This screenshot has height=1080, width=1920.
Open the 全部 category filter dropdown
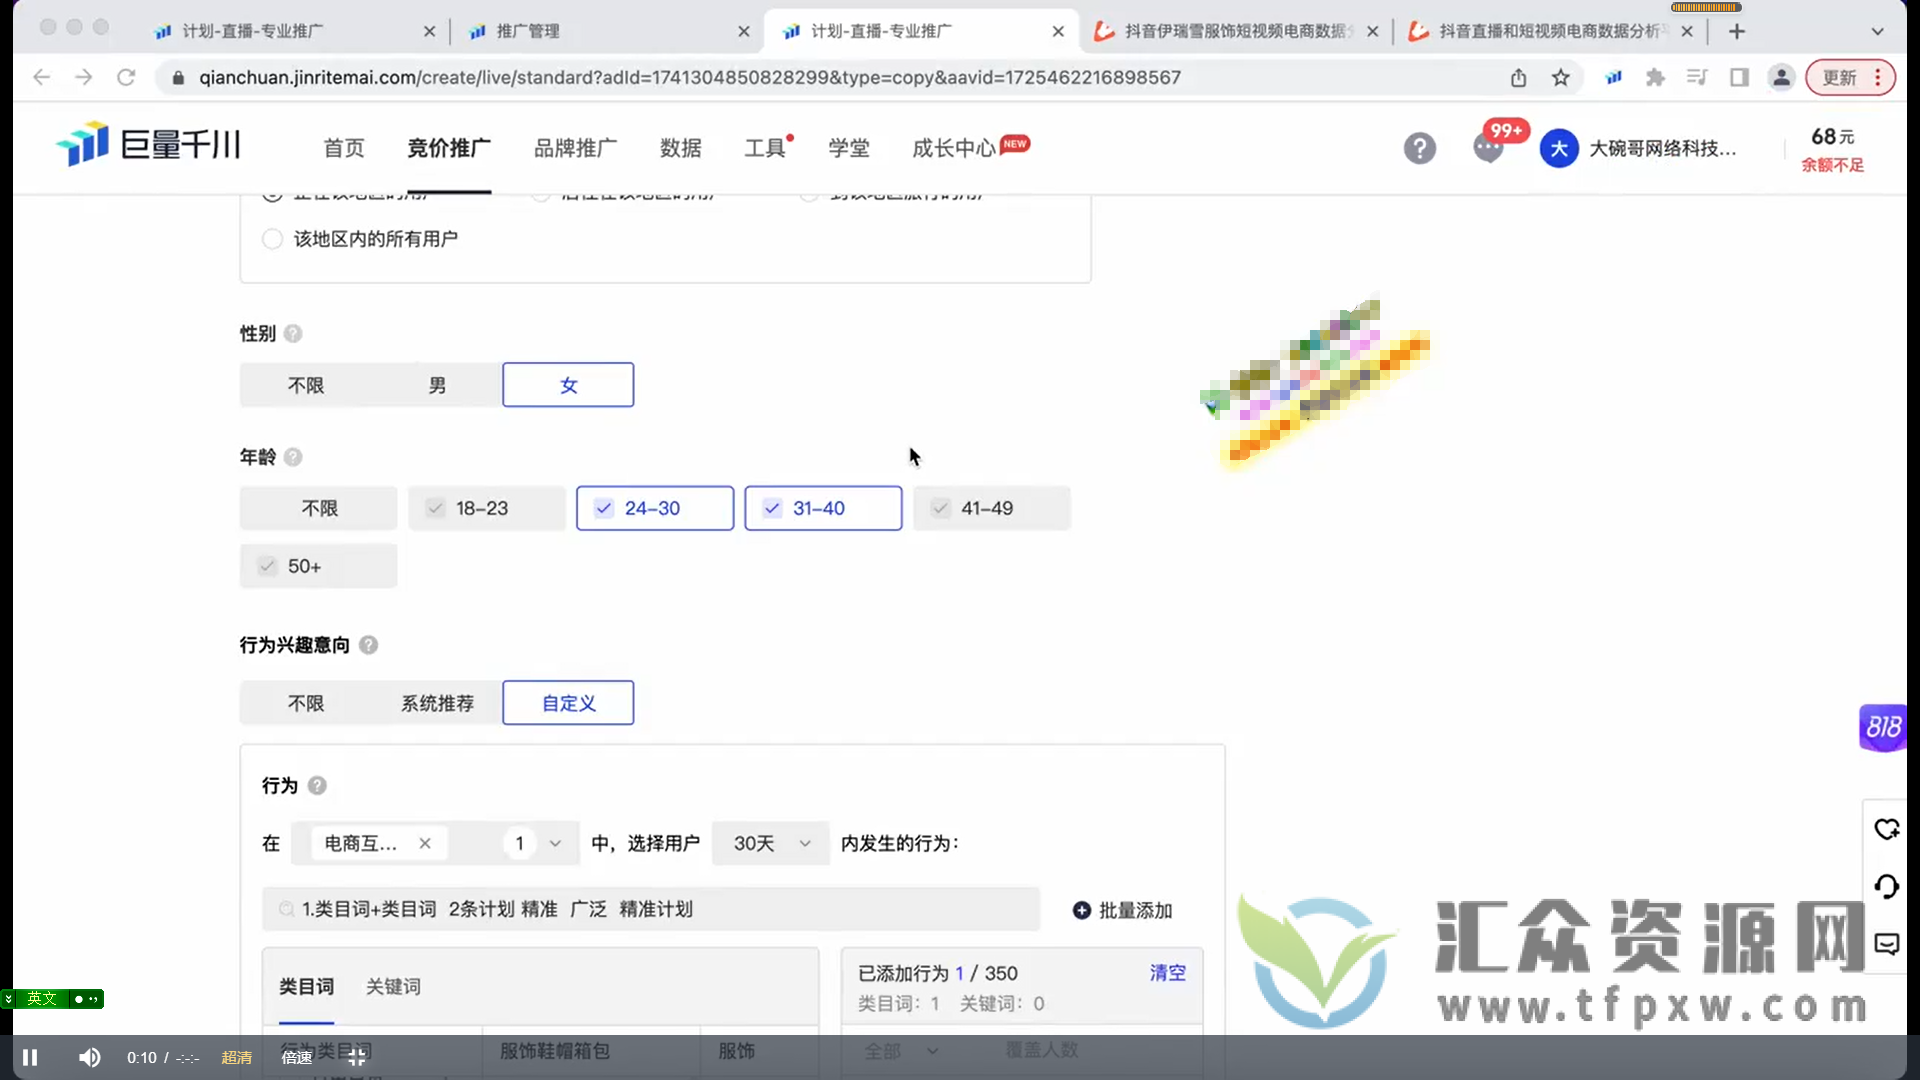pyautogui.click(x=900, y=1051)
